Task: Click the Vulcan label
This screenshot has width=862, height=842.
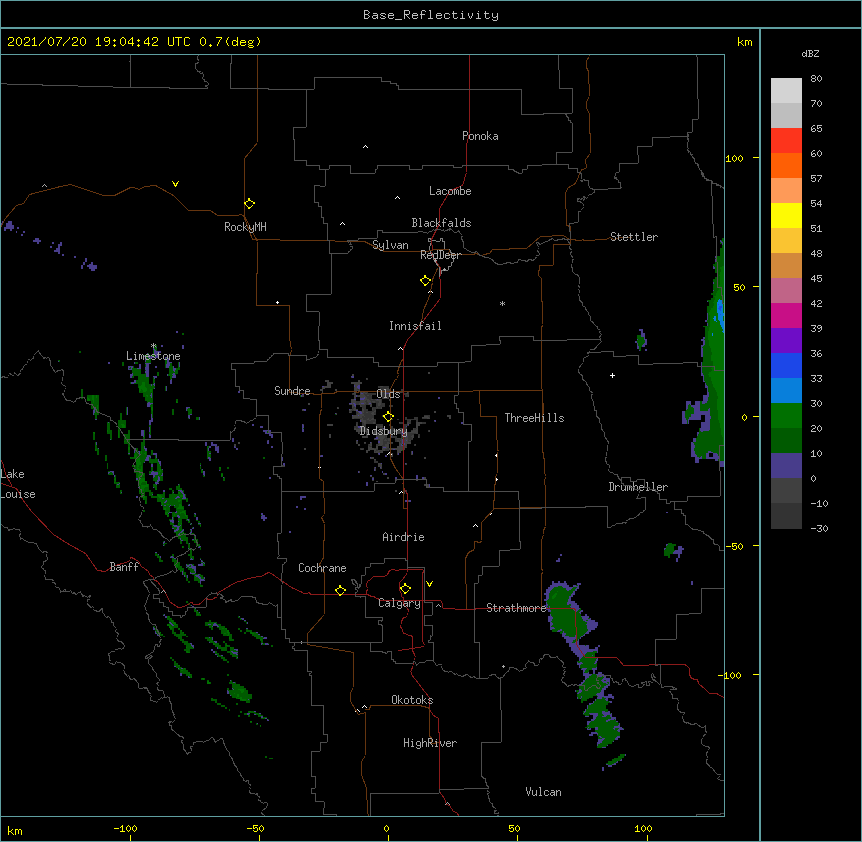Action: click(543, 792)
